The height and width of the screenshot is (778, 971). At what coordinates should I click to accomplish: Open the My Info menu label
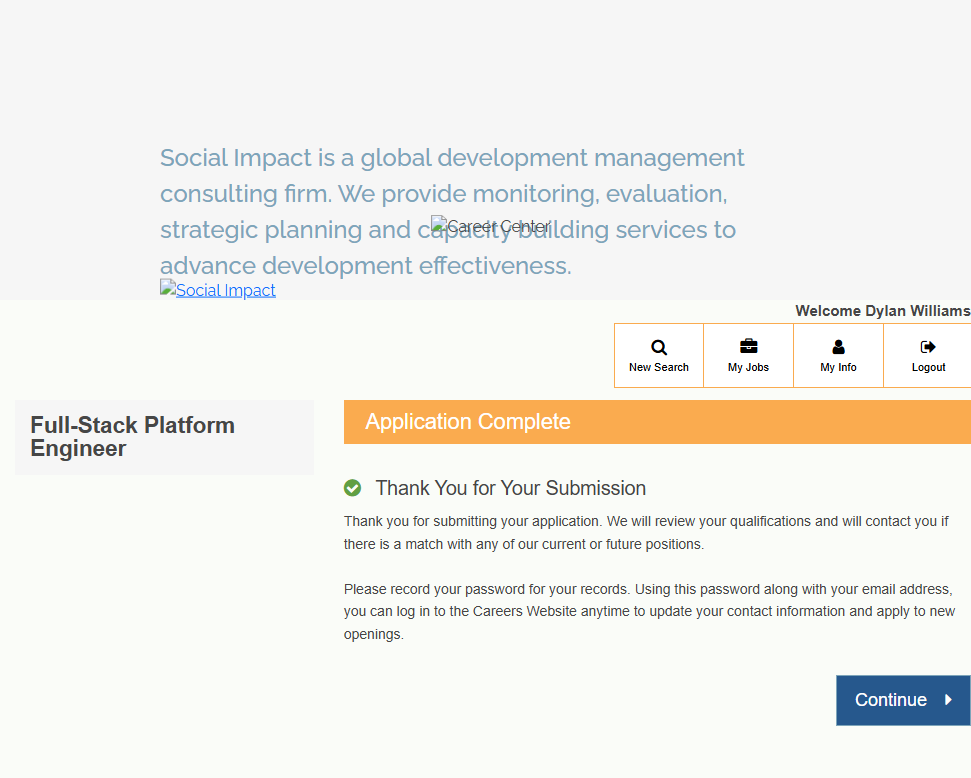point(838,367)
